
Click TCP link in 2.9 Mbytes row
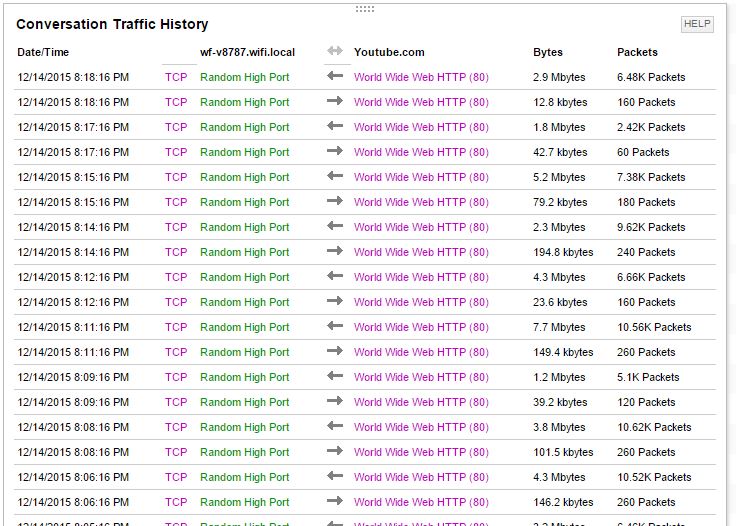(176, 77)
